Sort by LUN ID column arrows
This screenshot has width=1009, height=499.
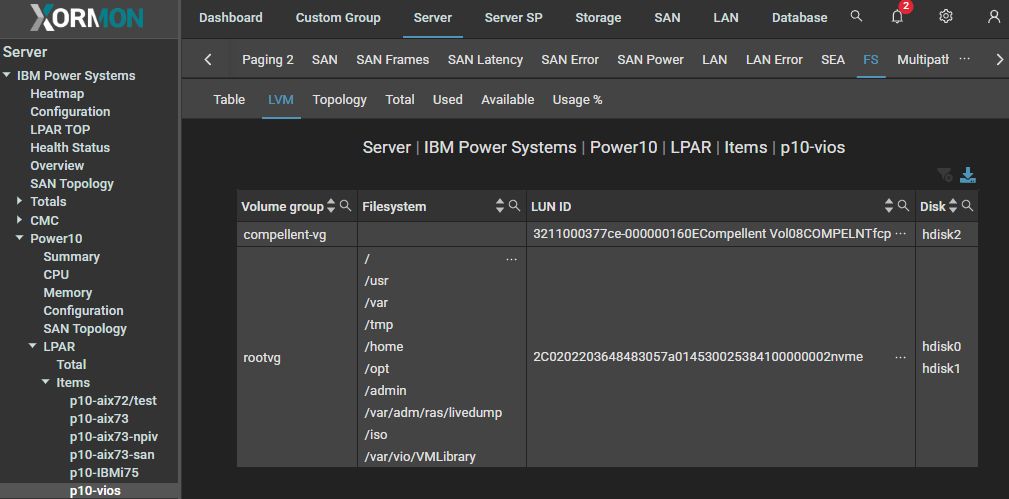[889, 206]
